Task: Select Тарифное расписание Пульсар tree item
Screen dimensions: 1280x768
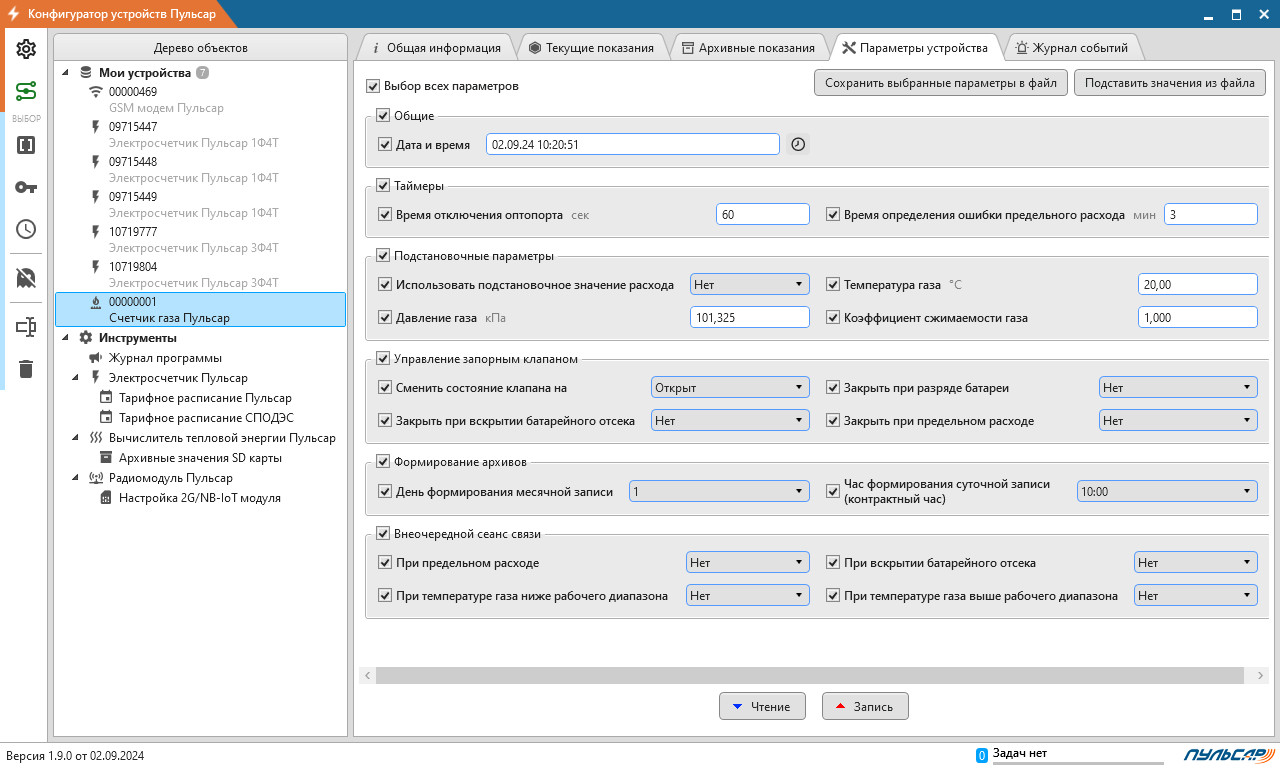Action: [205, 397]
